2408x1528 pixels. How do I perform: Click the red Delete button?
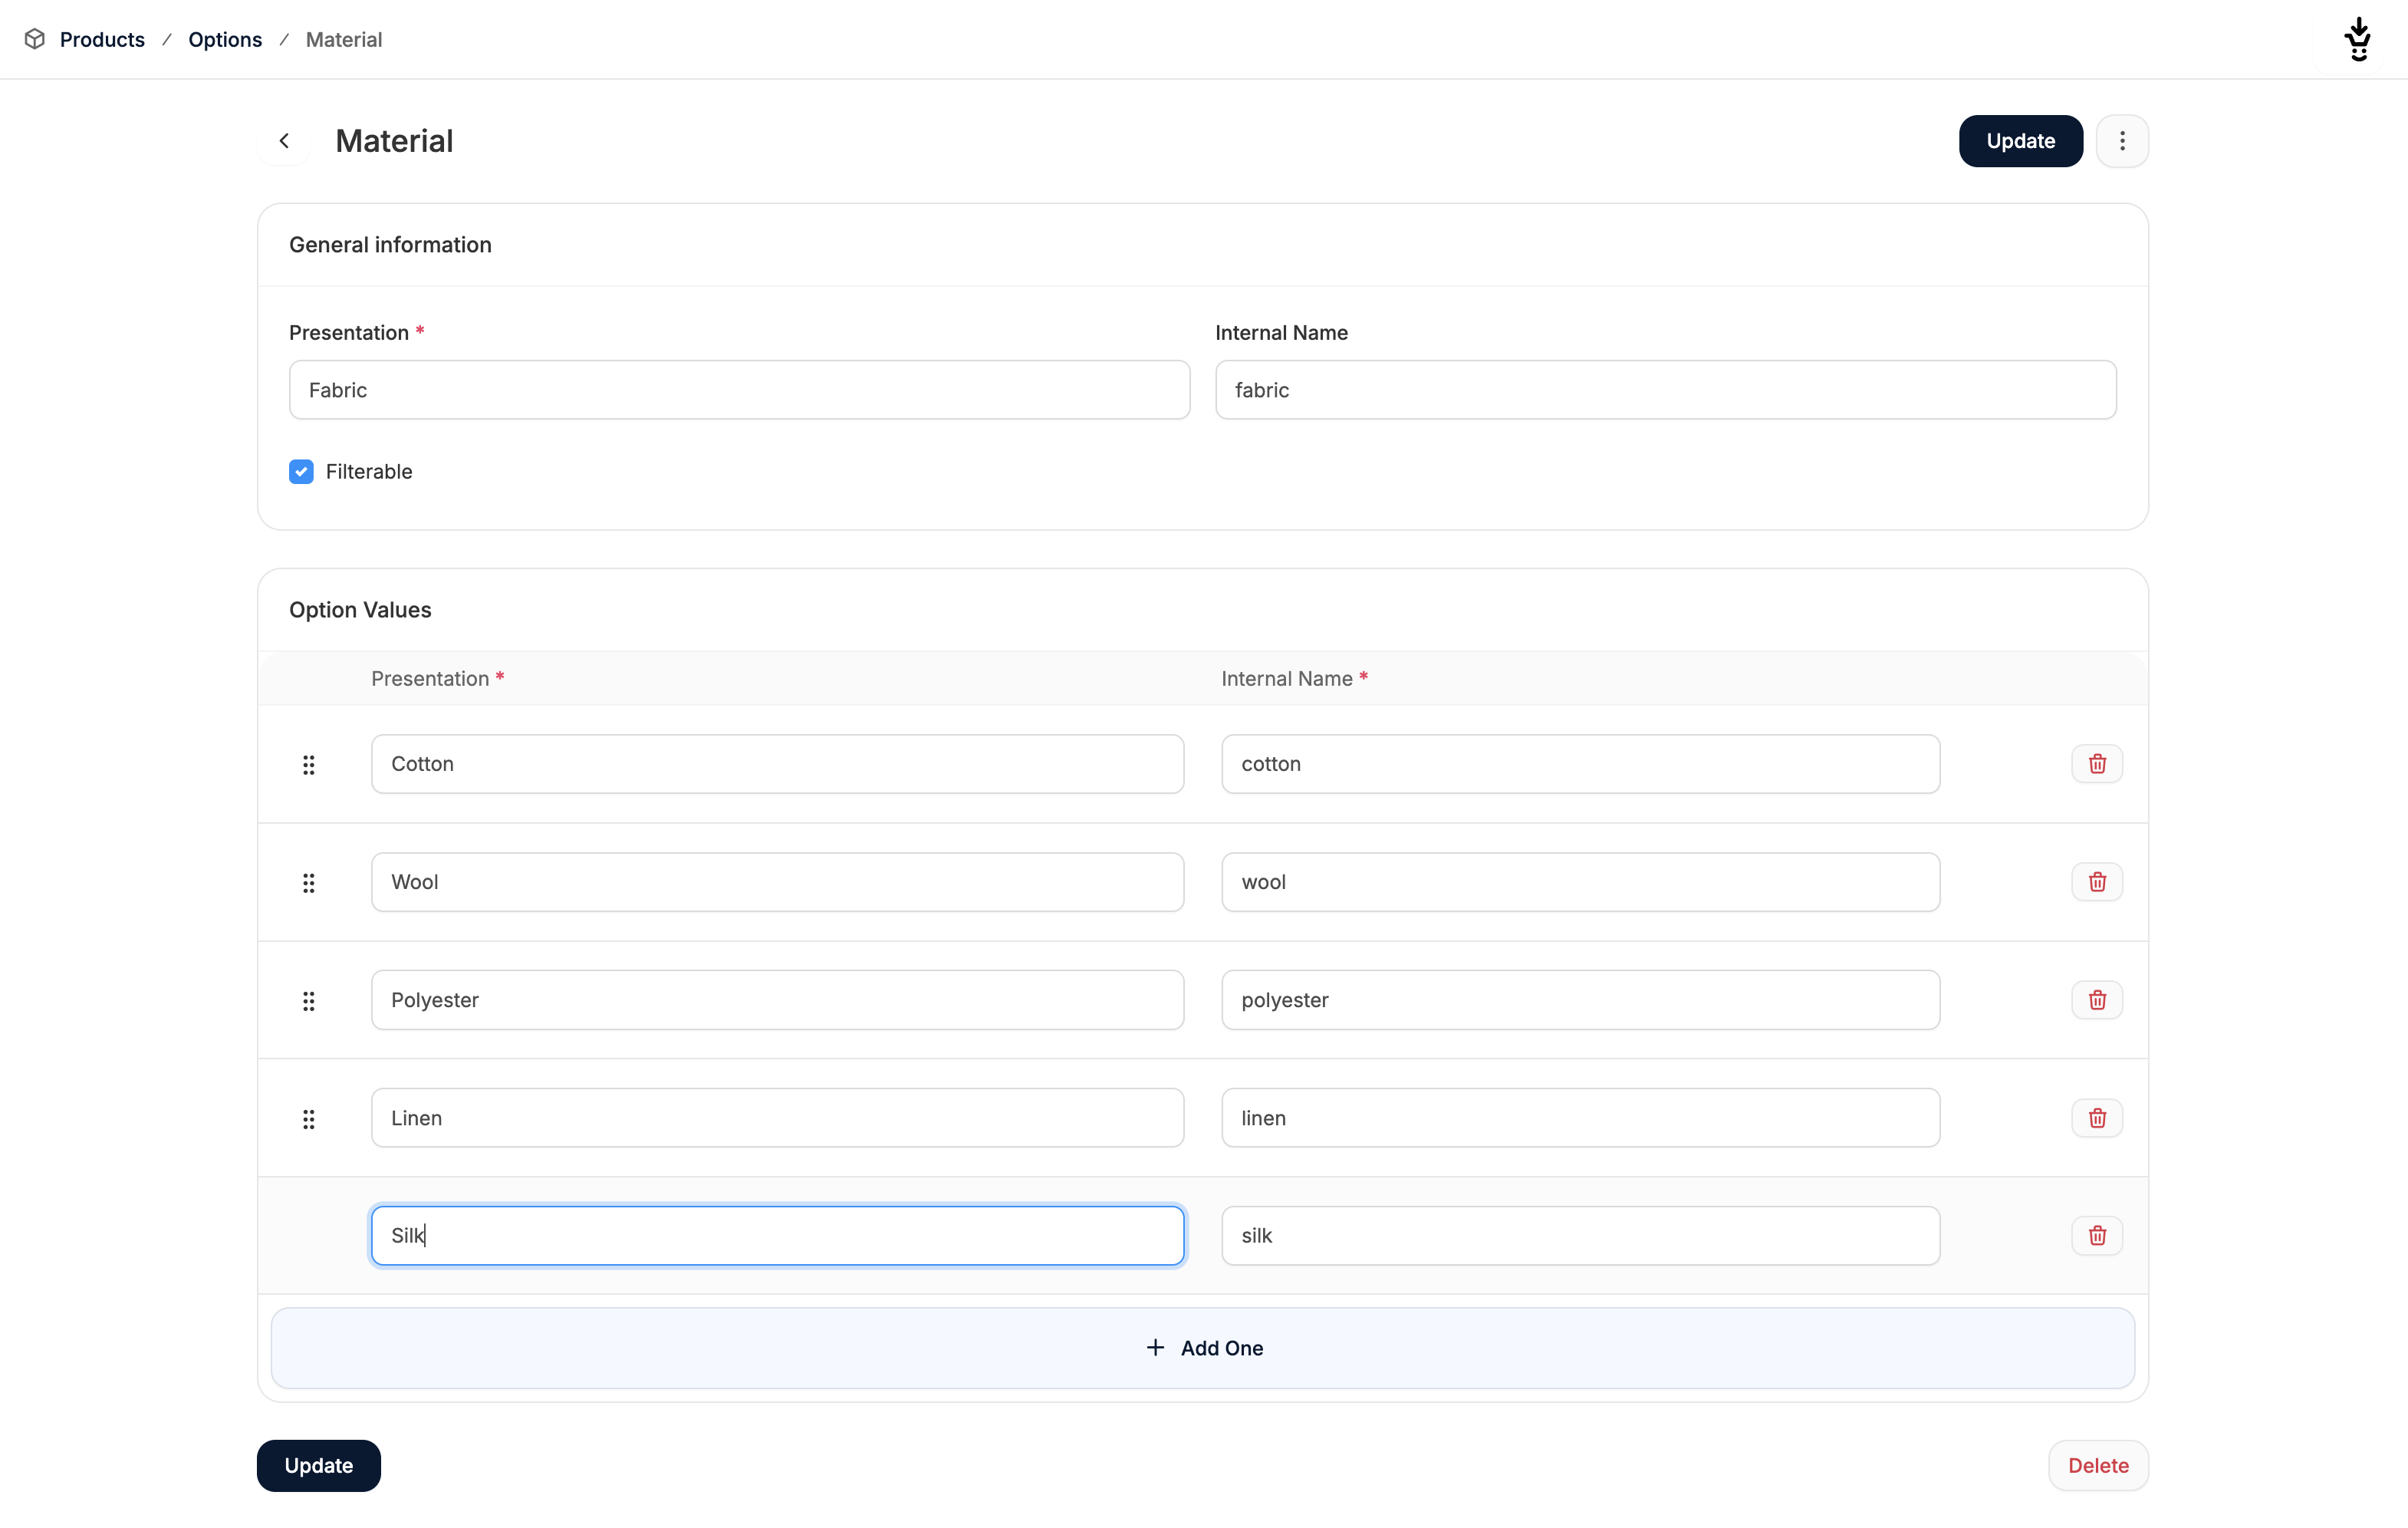2097,1465
